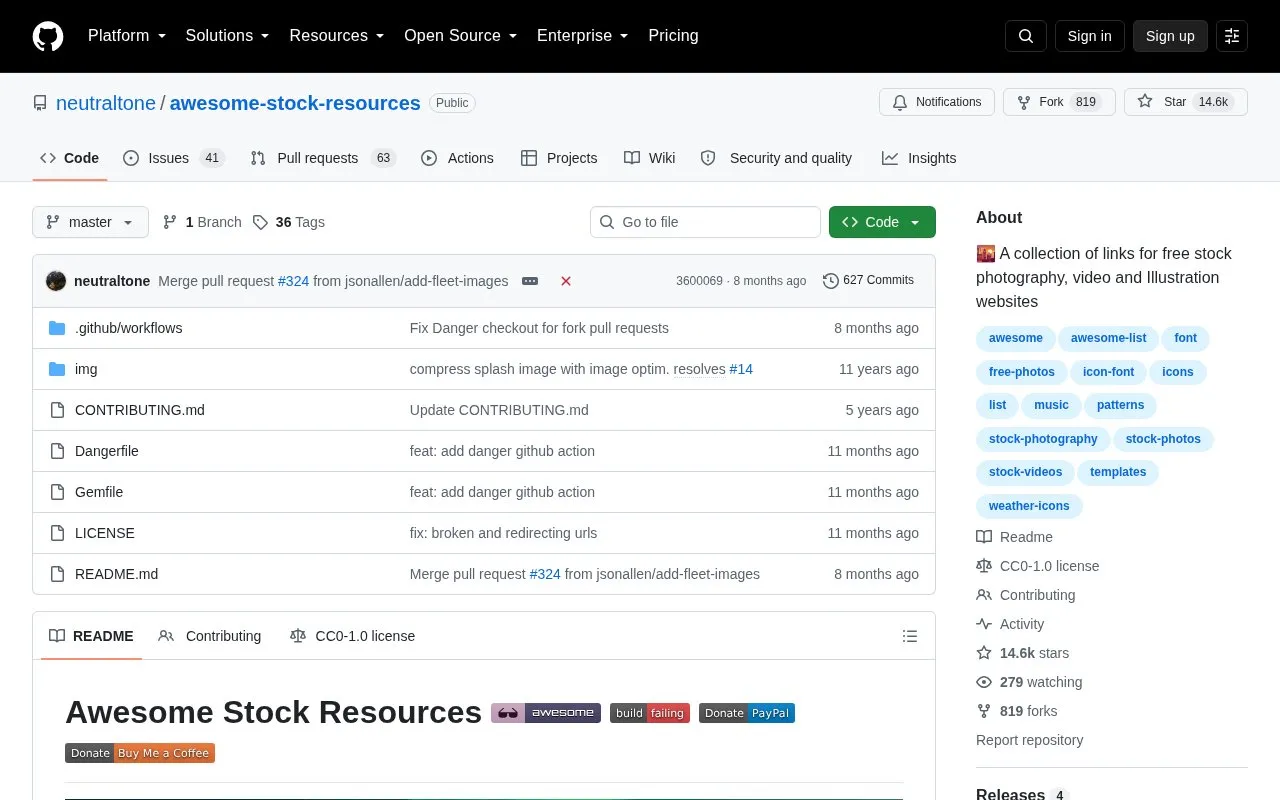Expand the Solutions menu
The image size is (1280, 800).
tap(228, 36)
